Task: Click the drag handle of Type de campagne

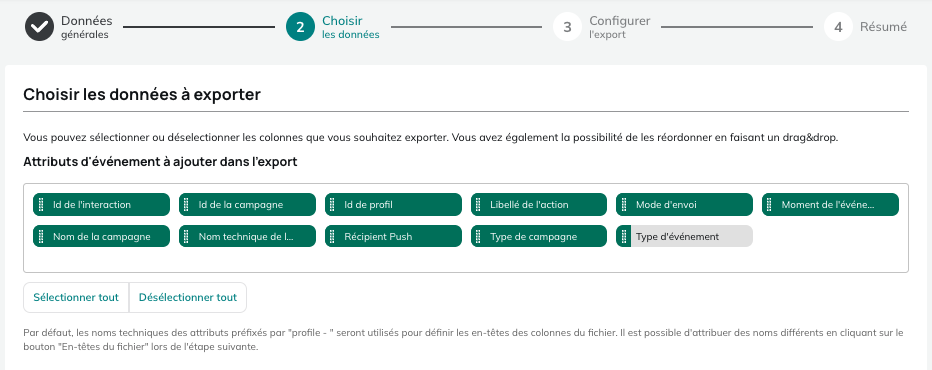Action: (478, 236)
